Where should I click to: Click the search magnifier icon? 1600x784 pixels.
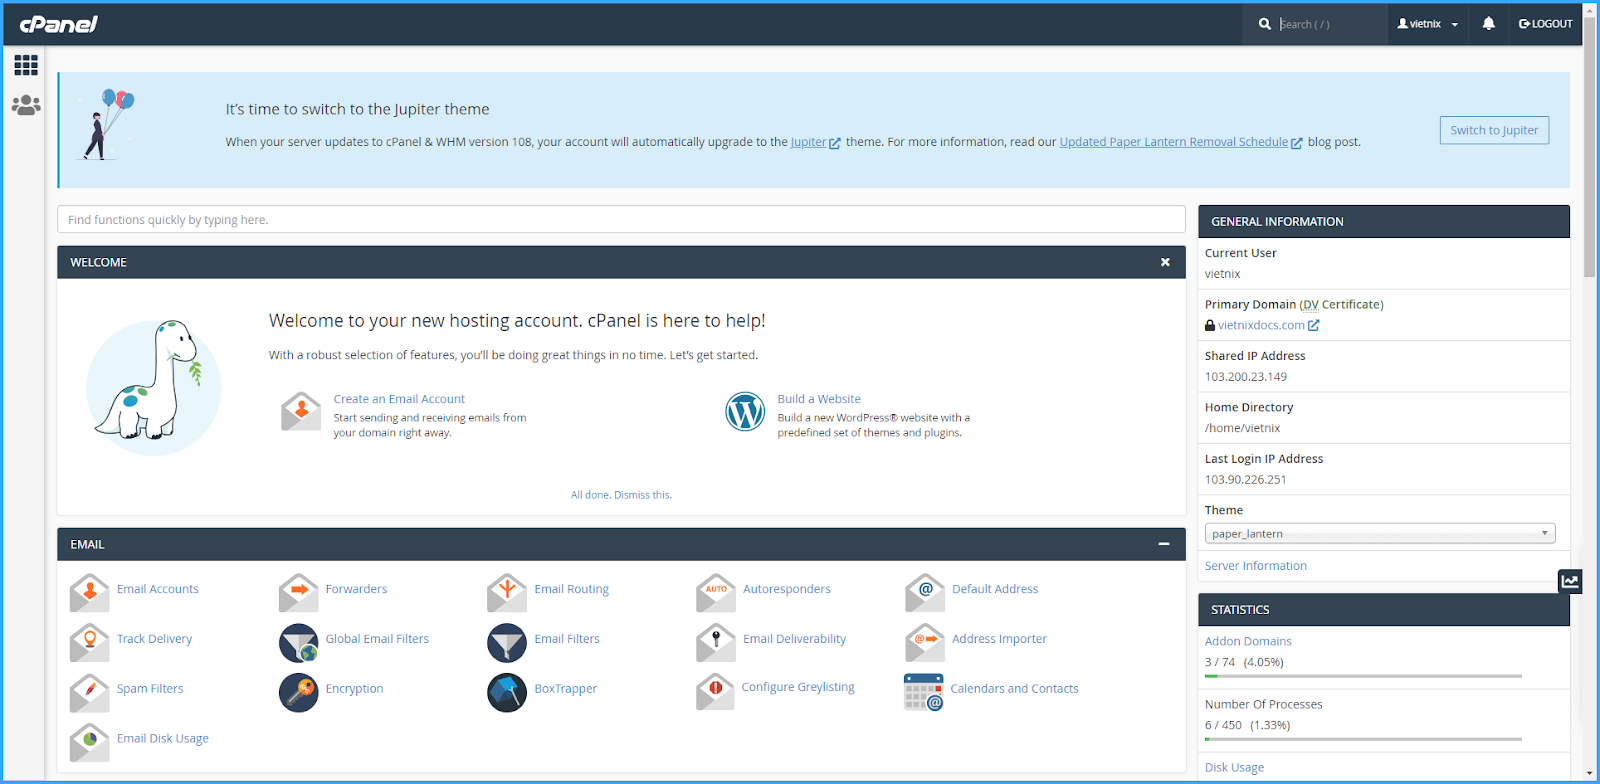pos(1265,24)
